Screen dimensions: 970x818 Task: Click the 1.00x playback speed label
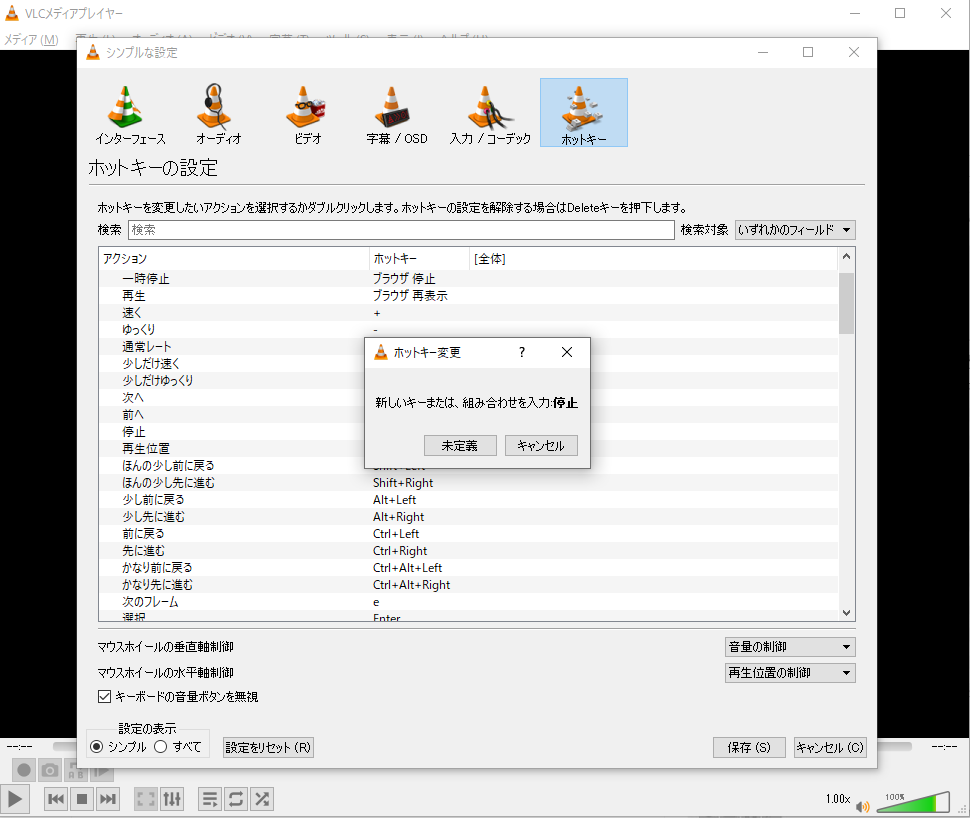838,799
